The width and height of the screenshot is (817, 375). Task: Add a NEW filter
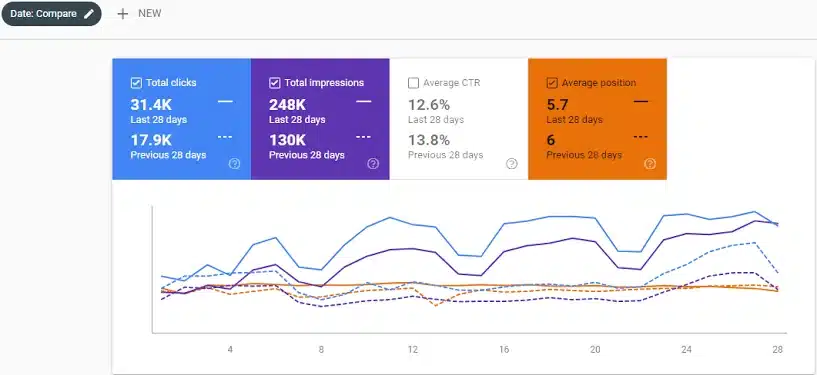click(x=139, y=14)
